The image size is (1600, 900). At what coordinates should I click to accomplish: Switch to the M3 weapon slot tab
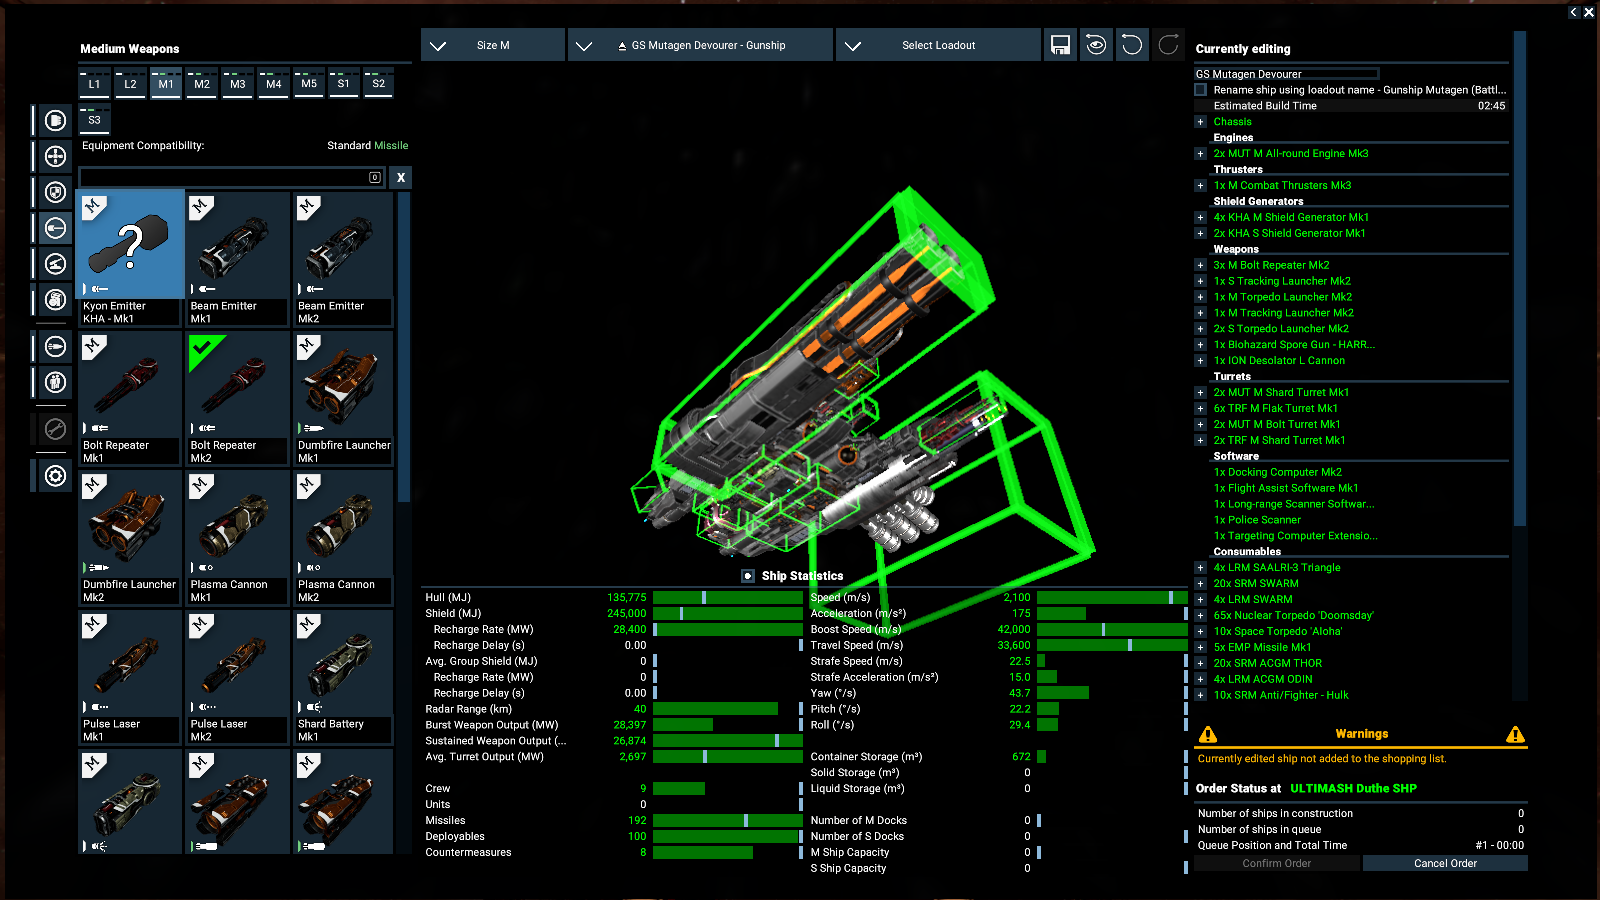point(238,83)
